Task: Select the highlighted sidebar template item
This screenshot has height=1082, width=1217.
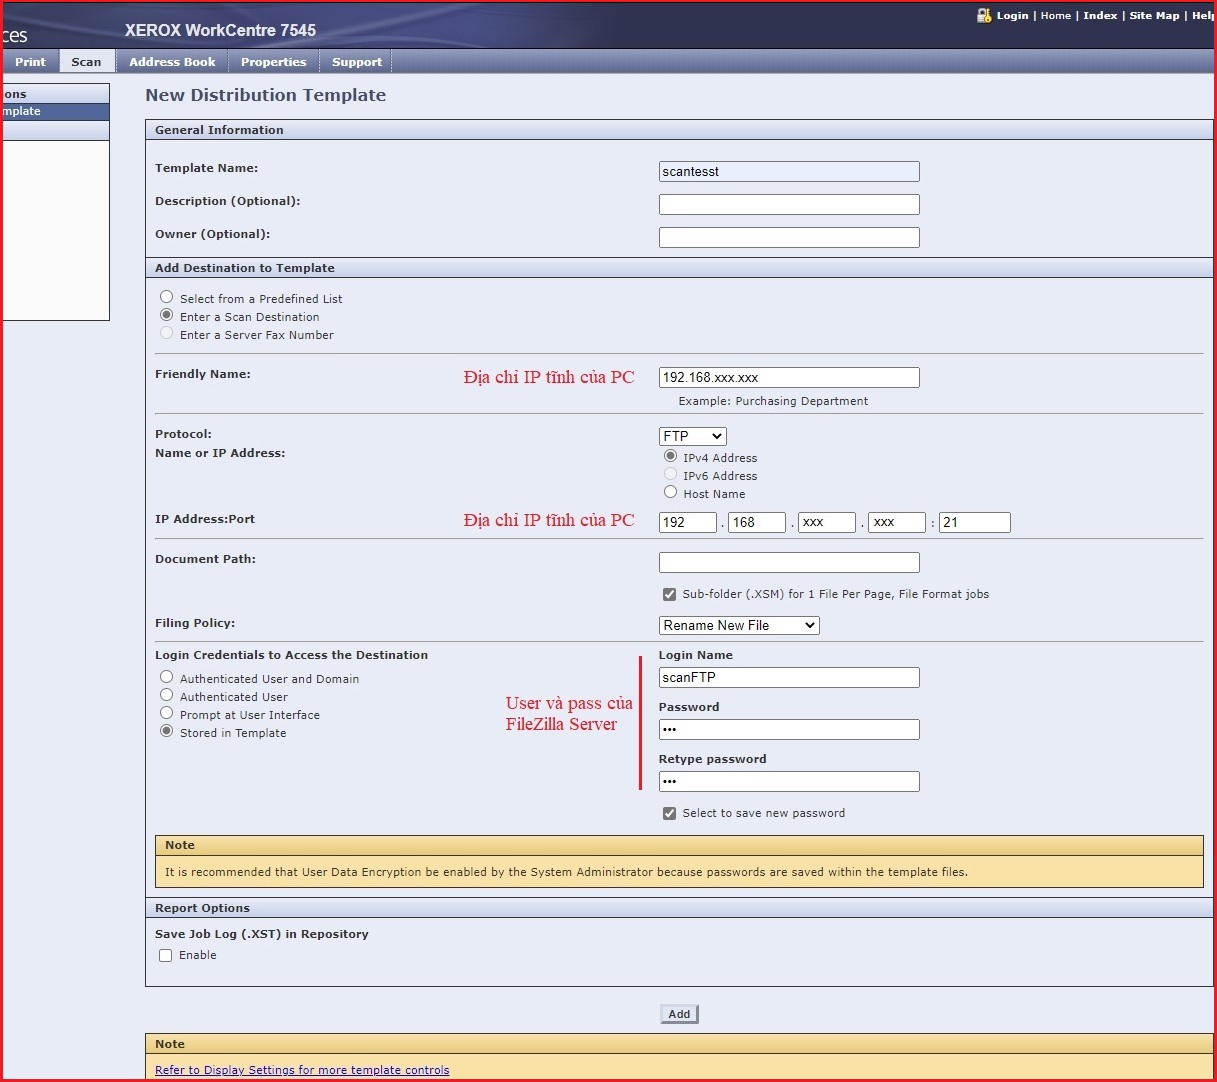Action: point(55,111)
